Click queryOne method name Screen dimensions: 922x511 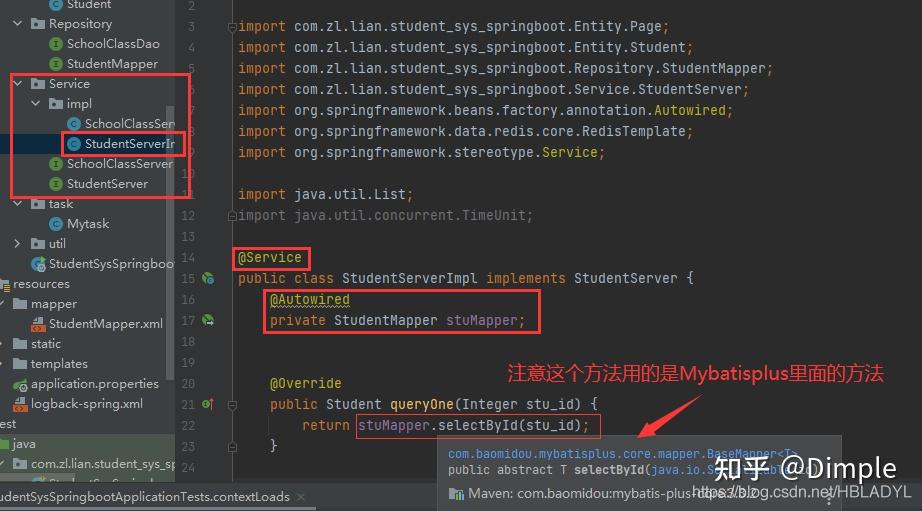(x=422, y=405)
